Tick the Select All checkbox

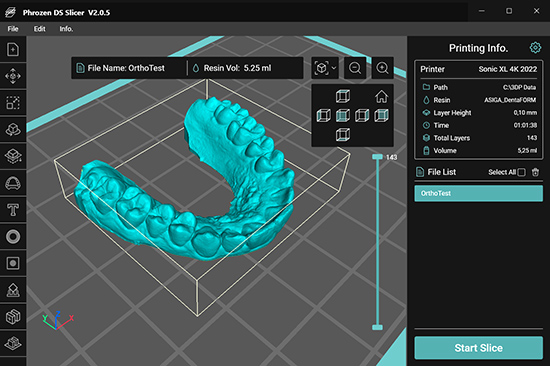[x=522, y=172]
